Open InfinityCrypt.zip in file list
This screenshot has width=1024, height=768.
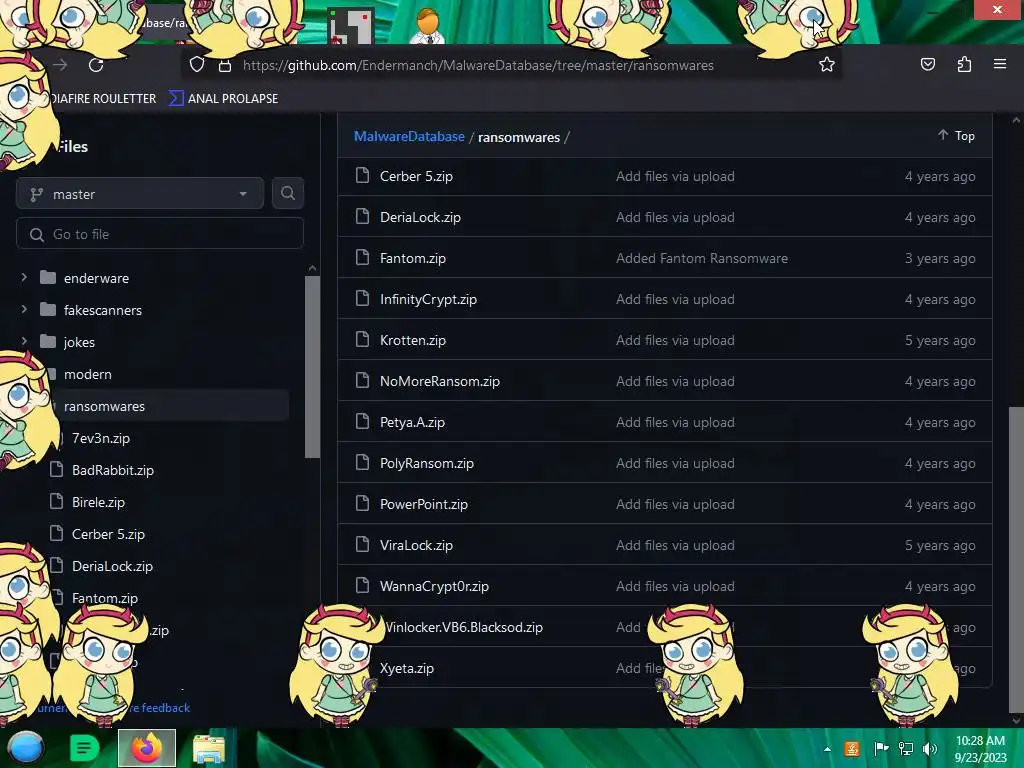click(428, 299)
